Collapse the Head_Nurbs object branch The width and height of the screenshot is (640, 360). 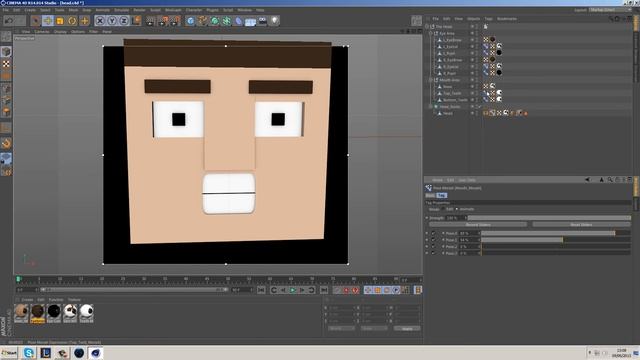point(431,107)
